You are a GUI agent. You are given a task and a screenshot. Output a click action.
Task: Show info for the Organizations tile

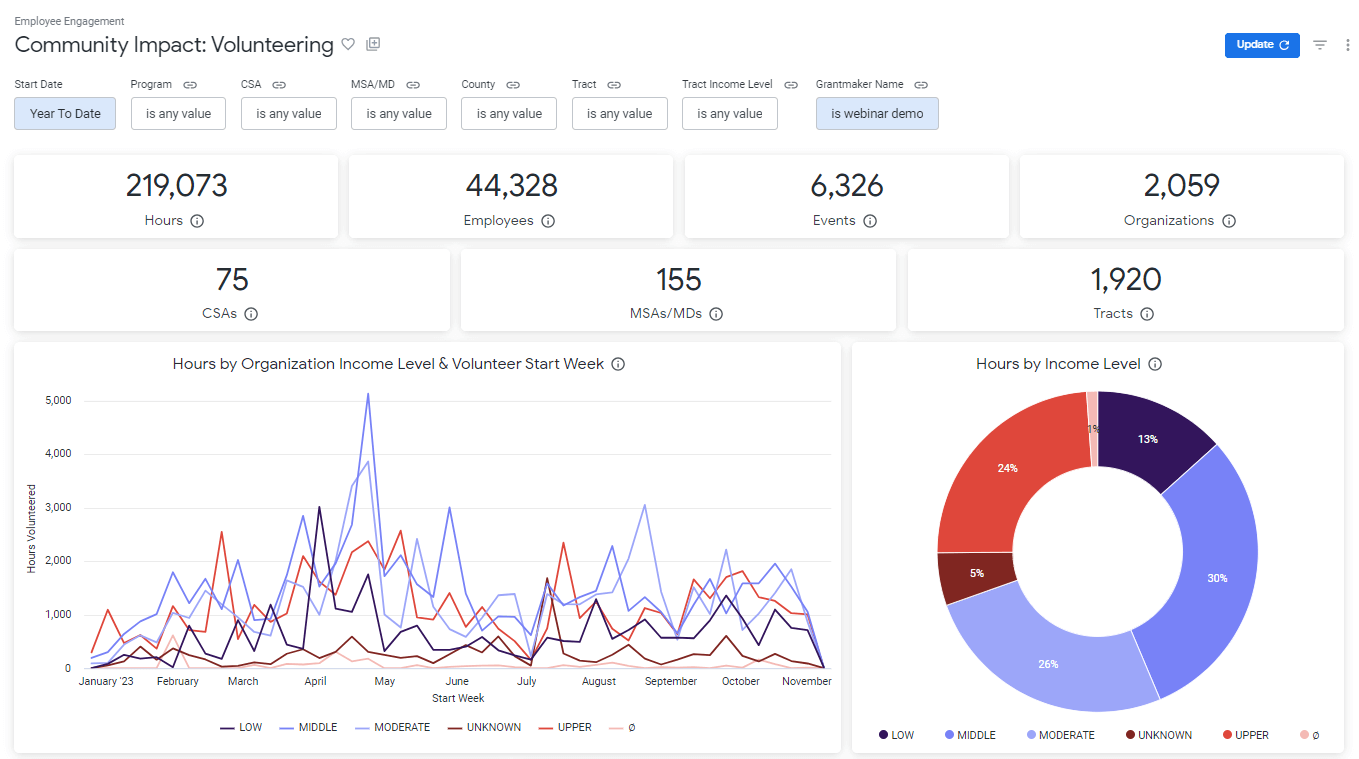[1229, 221]
